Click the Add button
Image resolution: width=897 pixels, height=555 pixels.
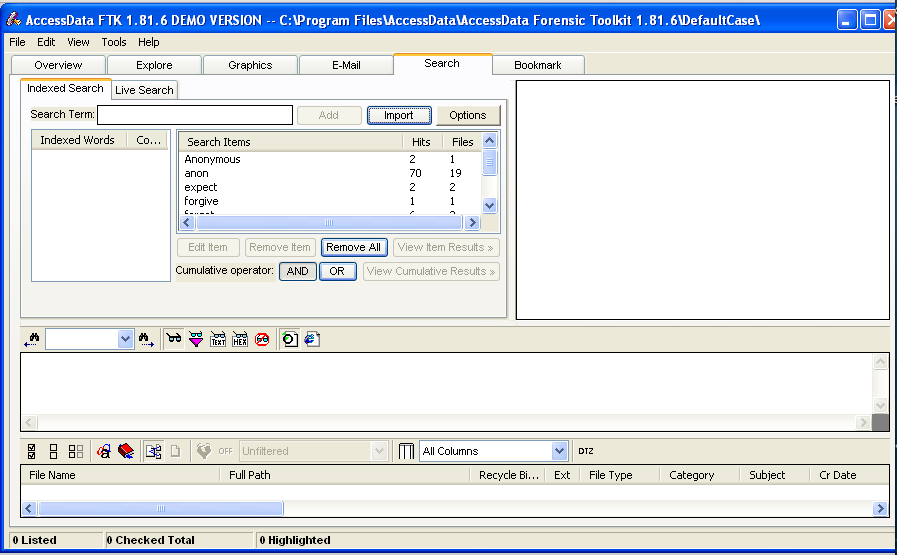(329, 115)
